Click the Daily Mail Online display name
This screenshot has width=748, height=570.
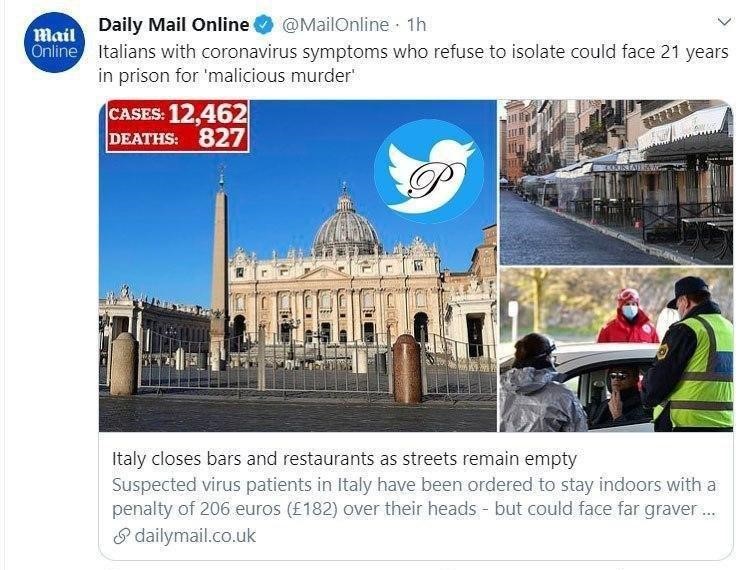coord(174,25)
